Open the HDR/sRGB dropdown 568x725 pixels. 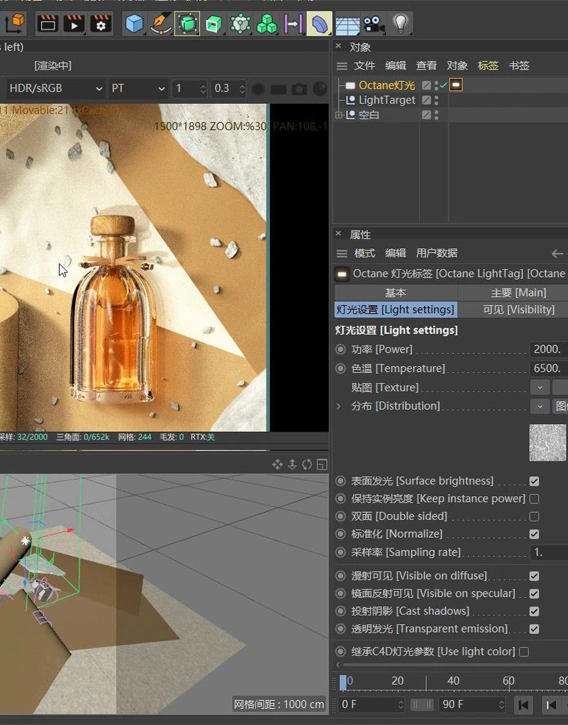click(x=55, y=88)
